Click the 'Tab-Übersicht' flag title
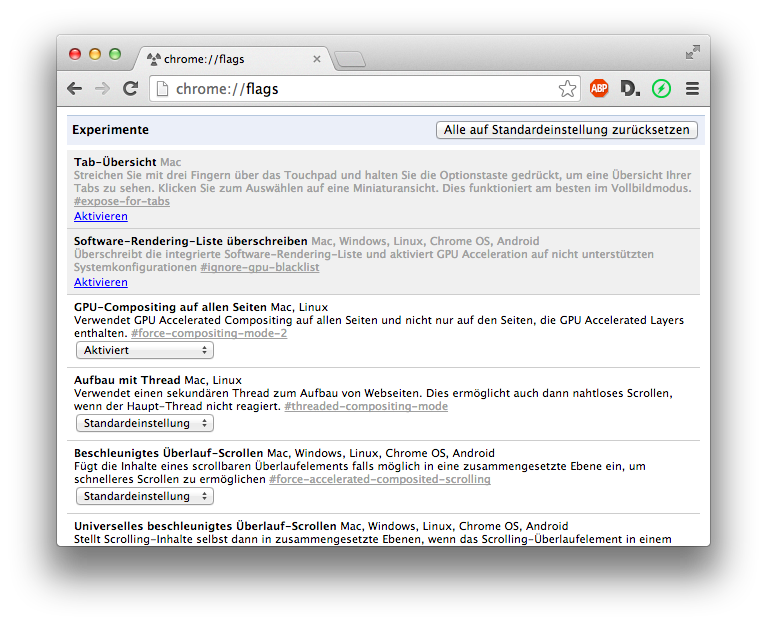The height and width of the screenshot is (625, 767). 115,162
